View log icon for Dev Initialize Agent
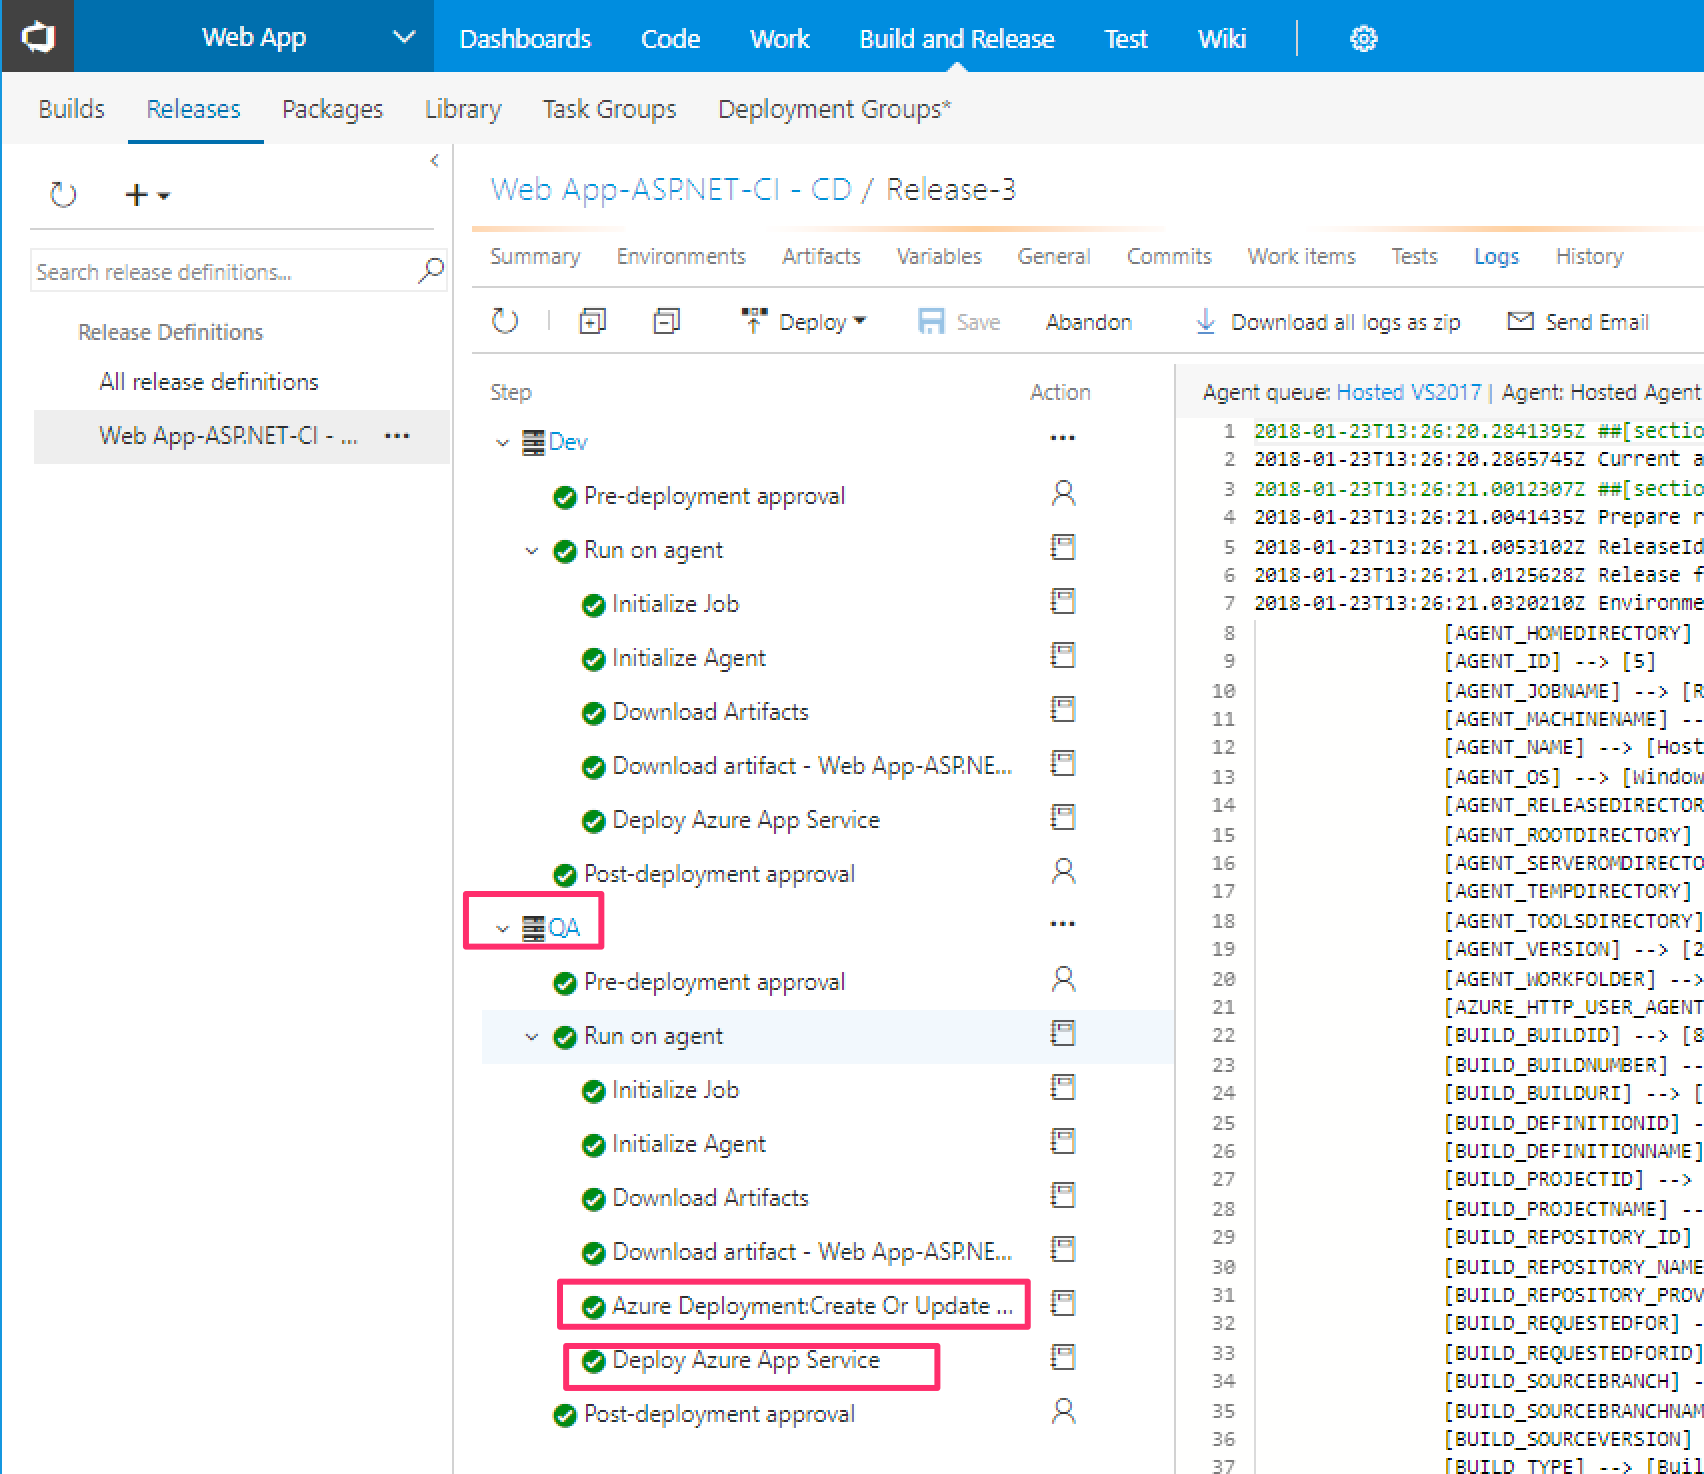 [1063, 655]
